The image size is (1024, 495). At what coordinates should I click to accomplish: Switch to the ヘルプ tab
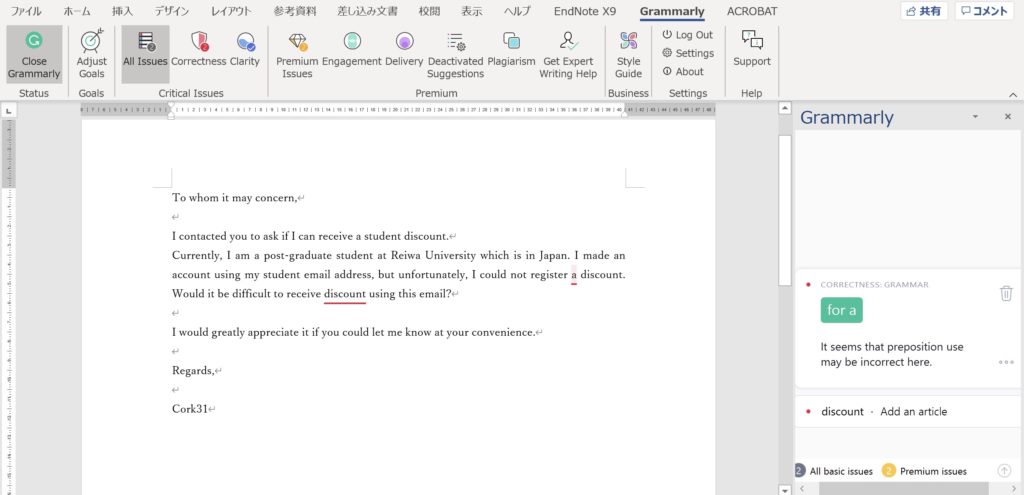click(x=517, y=11)
